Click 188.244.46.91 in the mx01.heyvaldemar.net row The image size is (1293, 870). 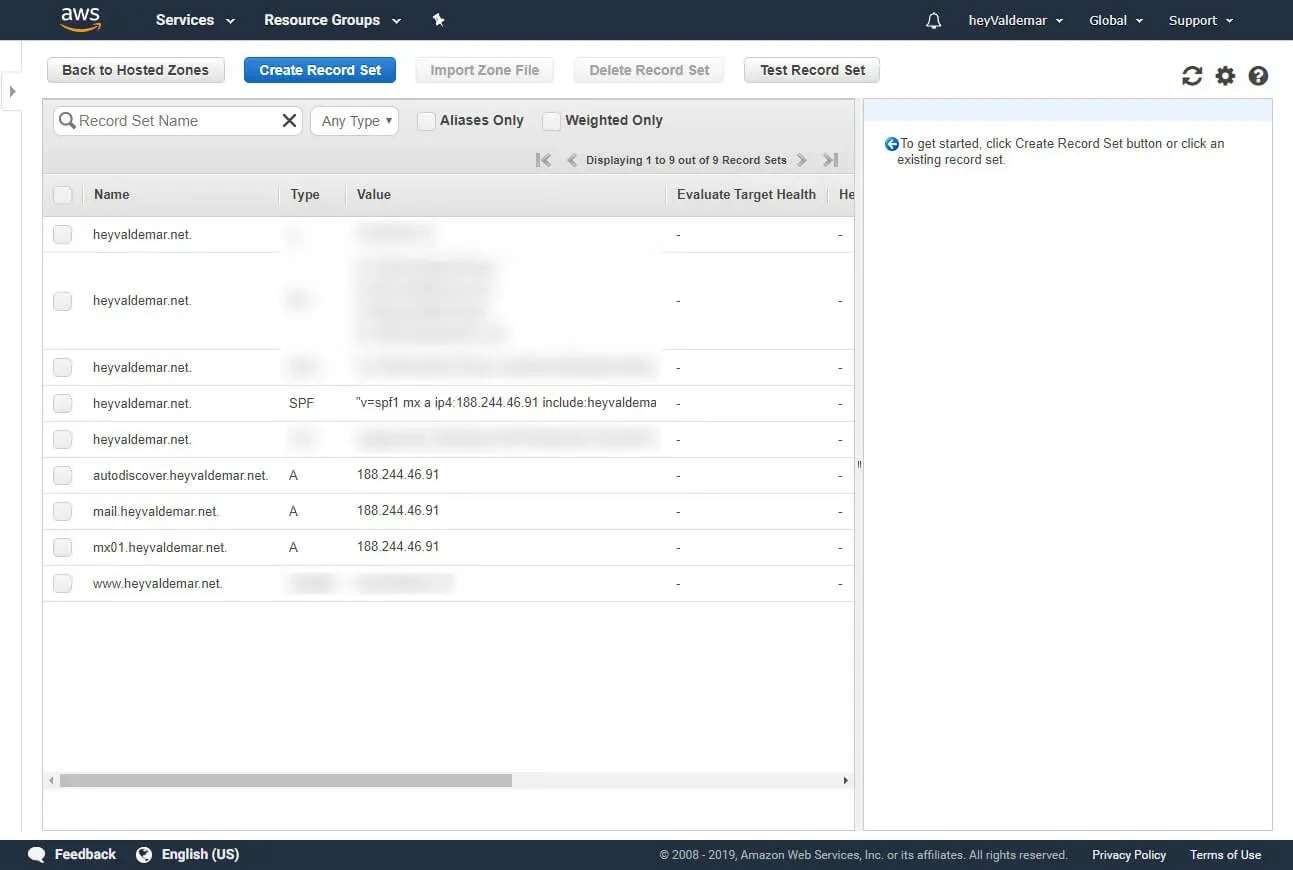398,547
